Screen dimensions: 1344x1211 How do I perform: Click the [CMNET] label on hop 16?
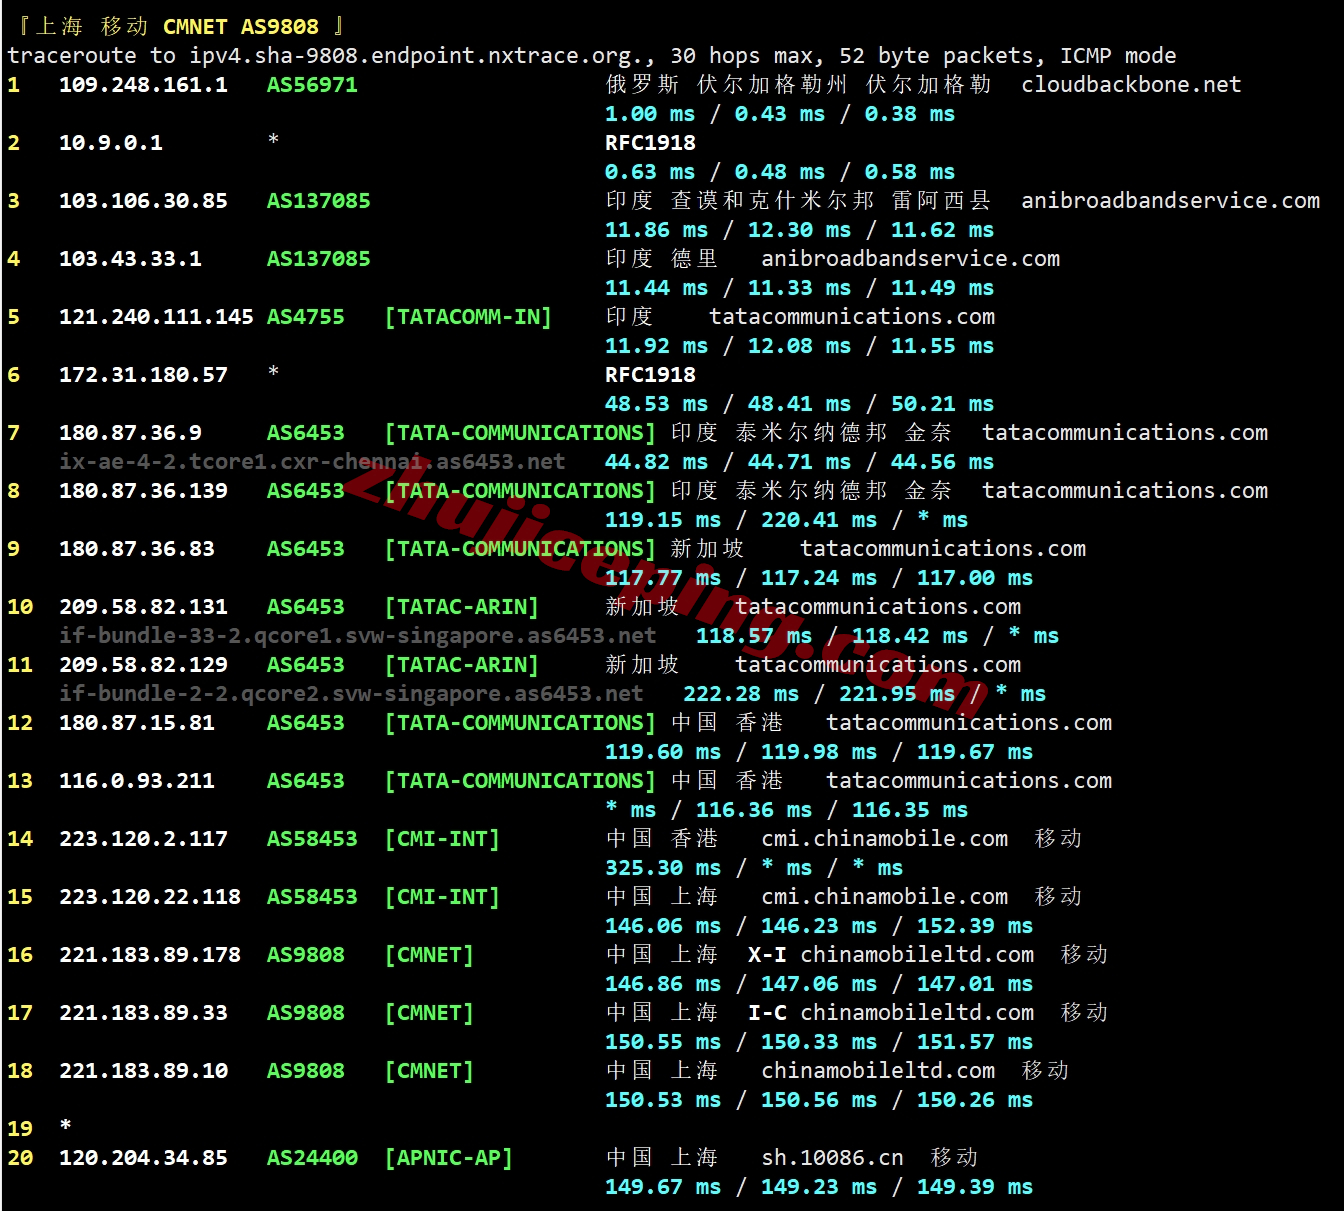click(429, 955)
